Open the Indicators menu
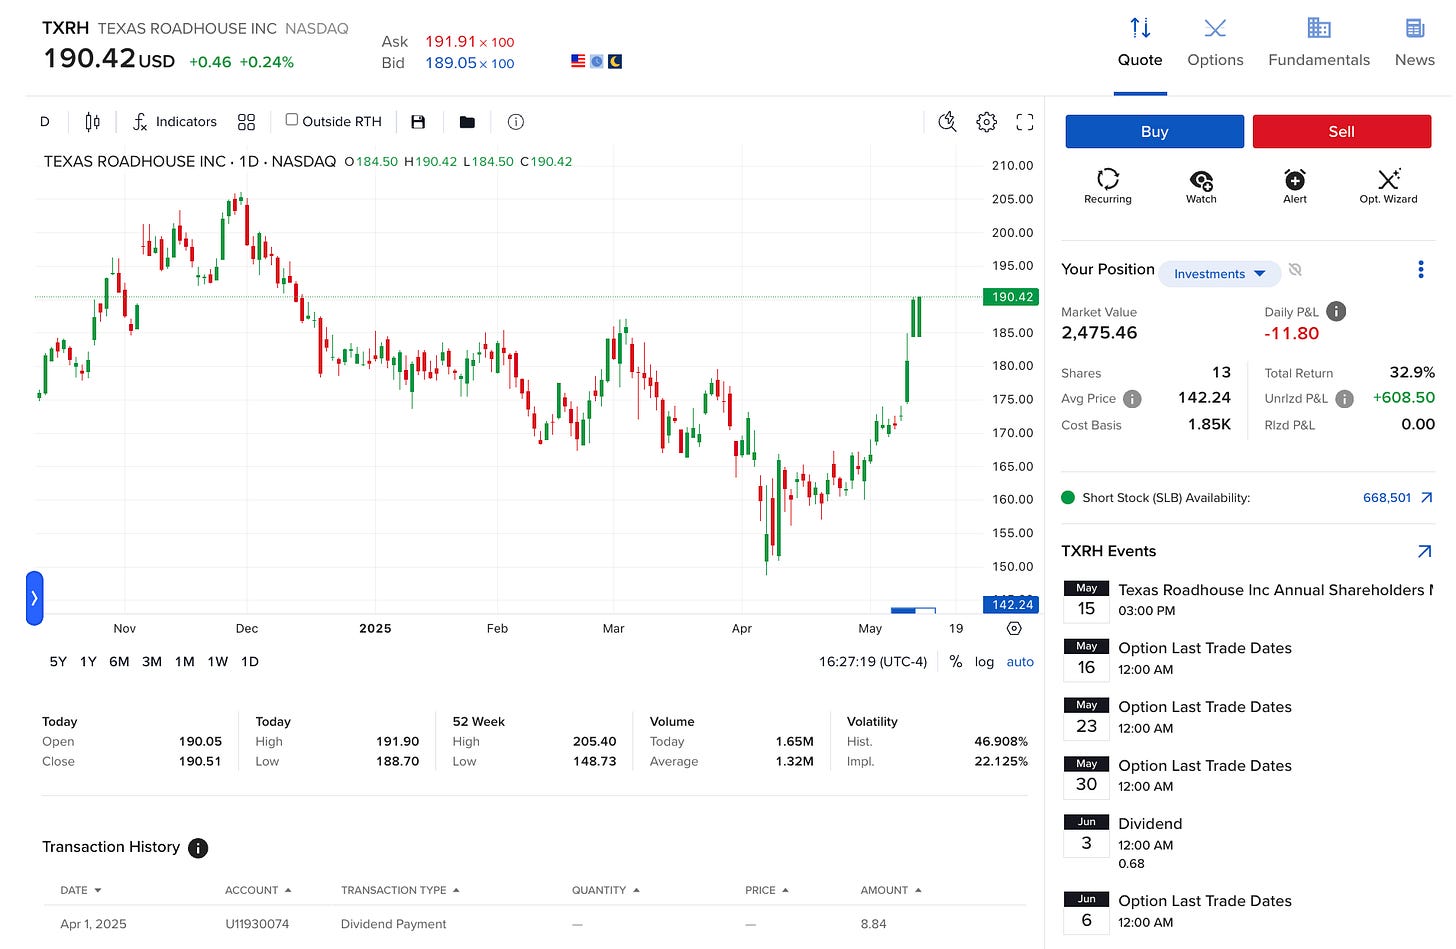The image size is (1456, 949). 175,122
